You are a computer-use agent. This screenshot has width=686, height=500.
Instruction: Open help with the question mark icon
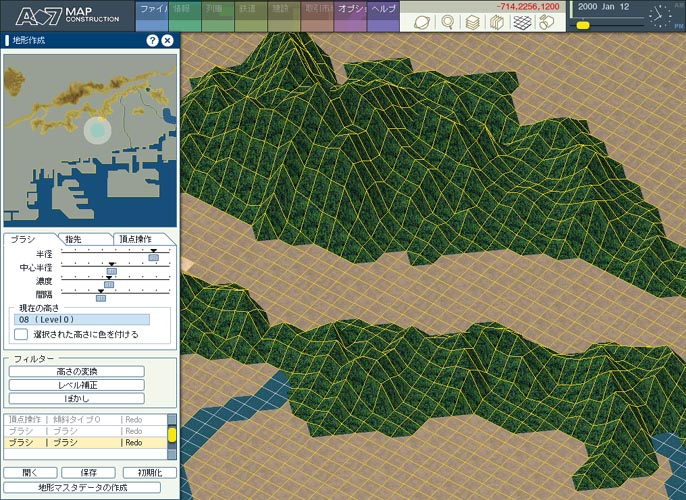coord(152,41)
